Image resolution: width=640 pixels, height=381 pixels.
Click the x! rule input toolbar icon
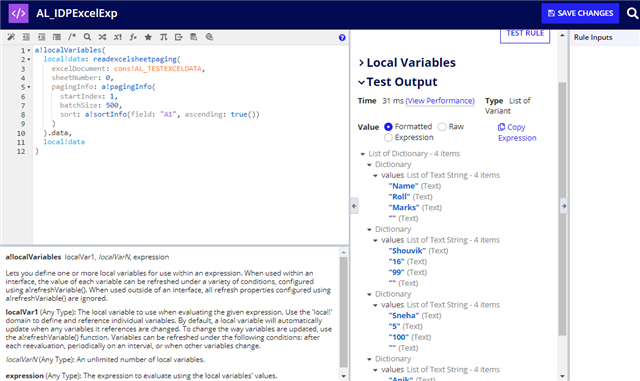[x=118, y=37]
